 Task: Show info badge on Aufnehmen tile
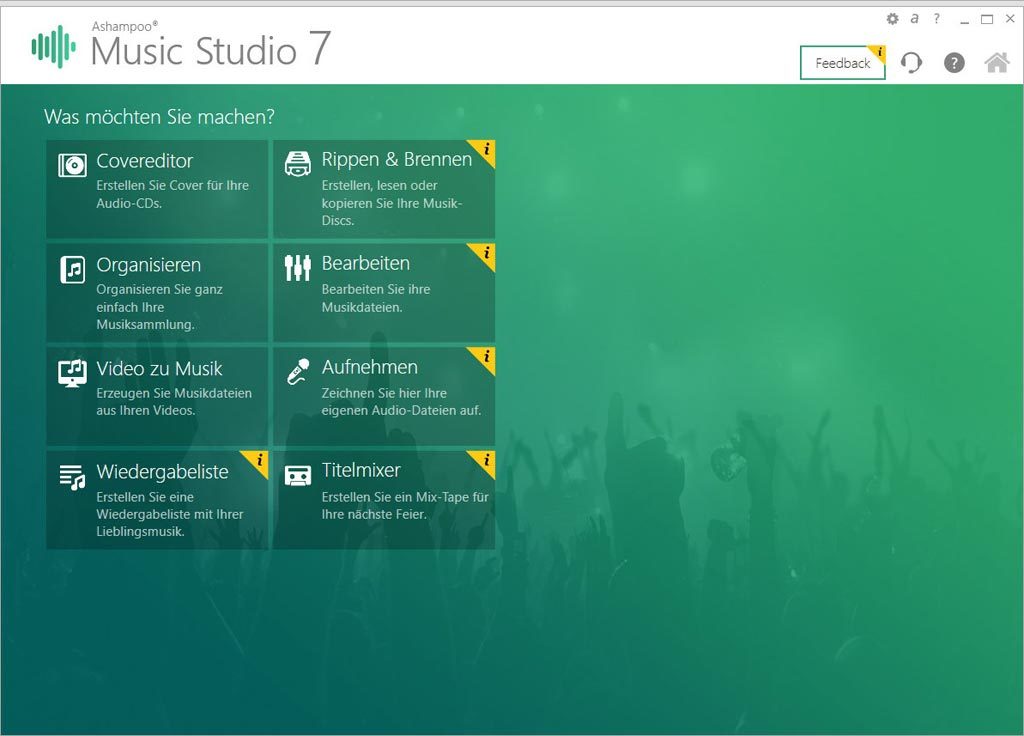click(x=485, y=357)
